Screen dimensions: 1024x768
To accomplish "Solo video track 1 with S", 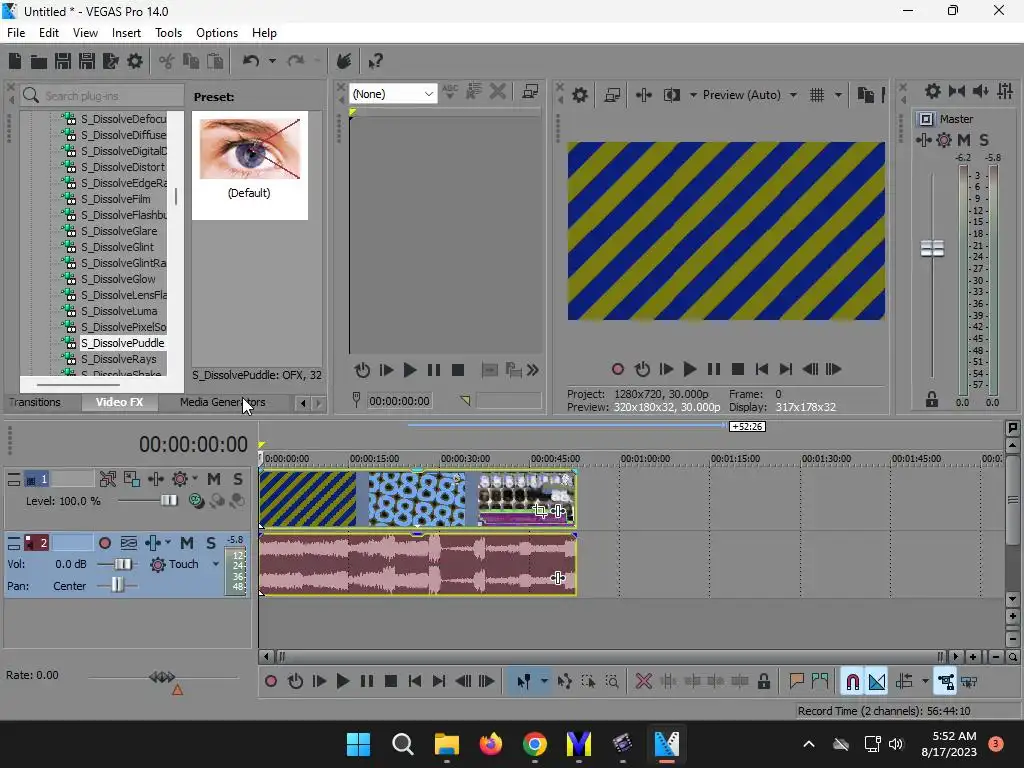I will [238, 479].
